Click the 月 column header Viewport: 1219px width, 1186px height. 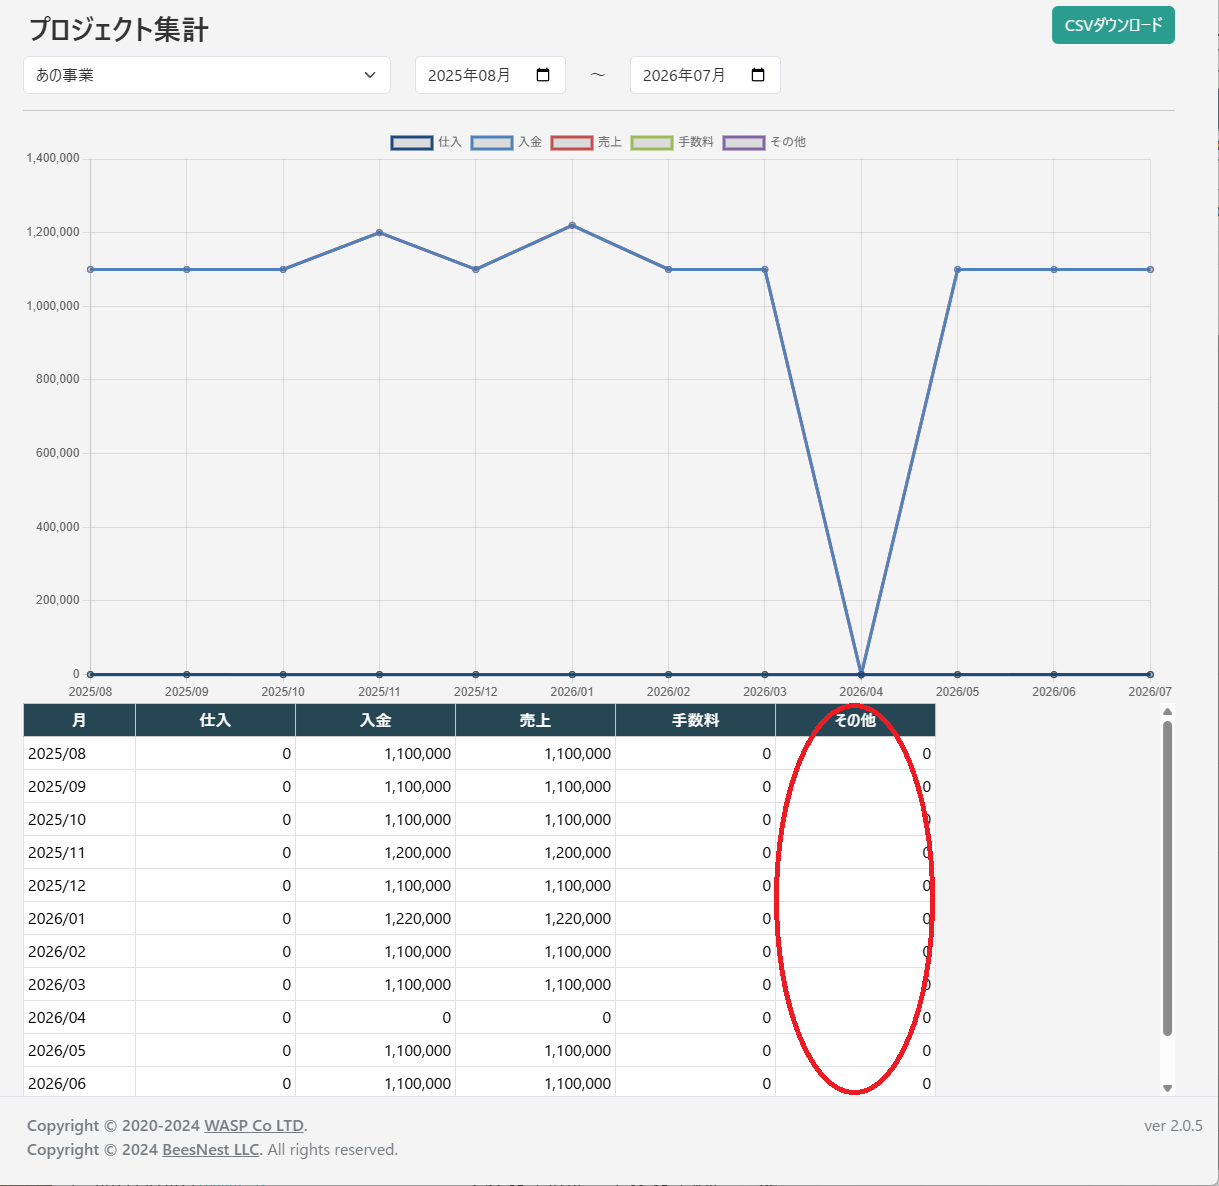pos(79,720)
